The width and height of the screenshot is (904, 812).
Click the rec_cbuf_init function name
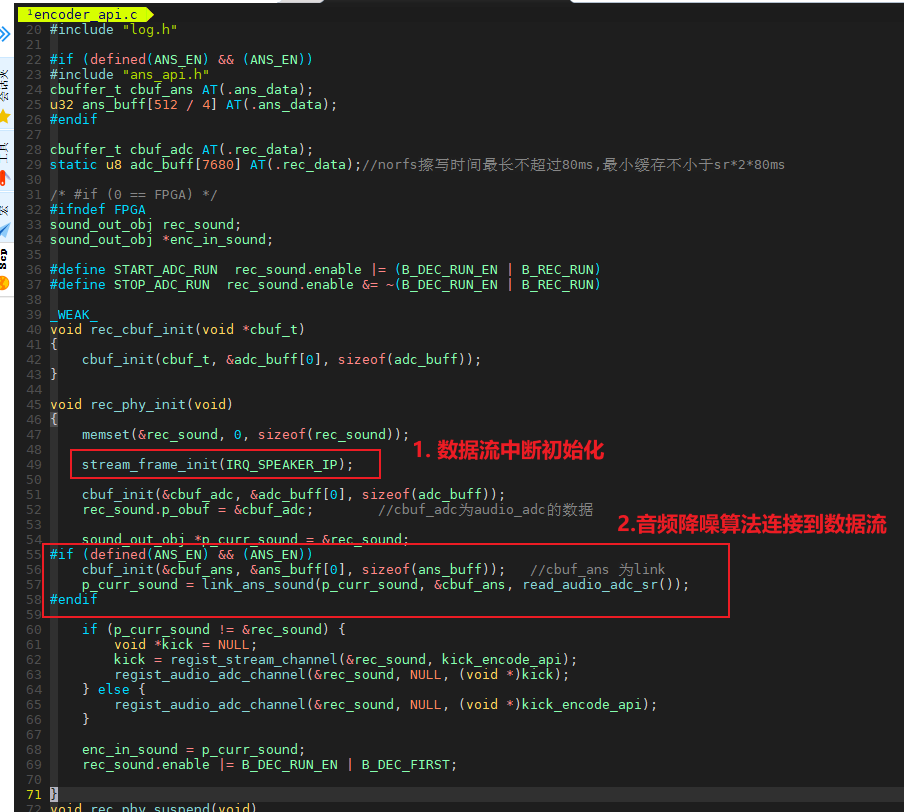tap(143, 329)
